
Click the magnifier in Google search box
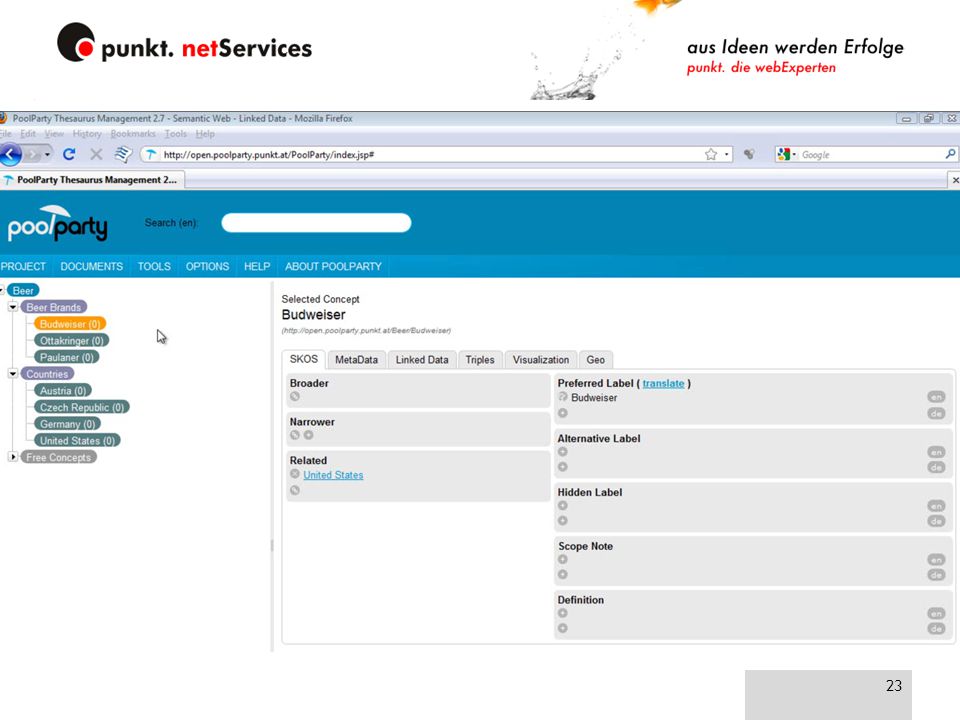950,155
